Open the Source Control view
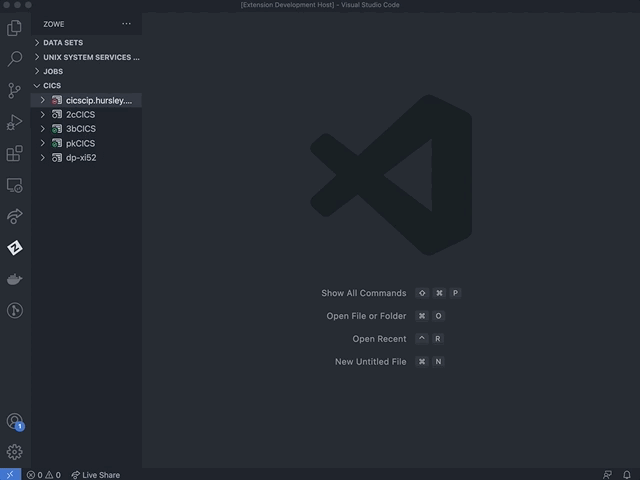 coord(15,91)
